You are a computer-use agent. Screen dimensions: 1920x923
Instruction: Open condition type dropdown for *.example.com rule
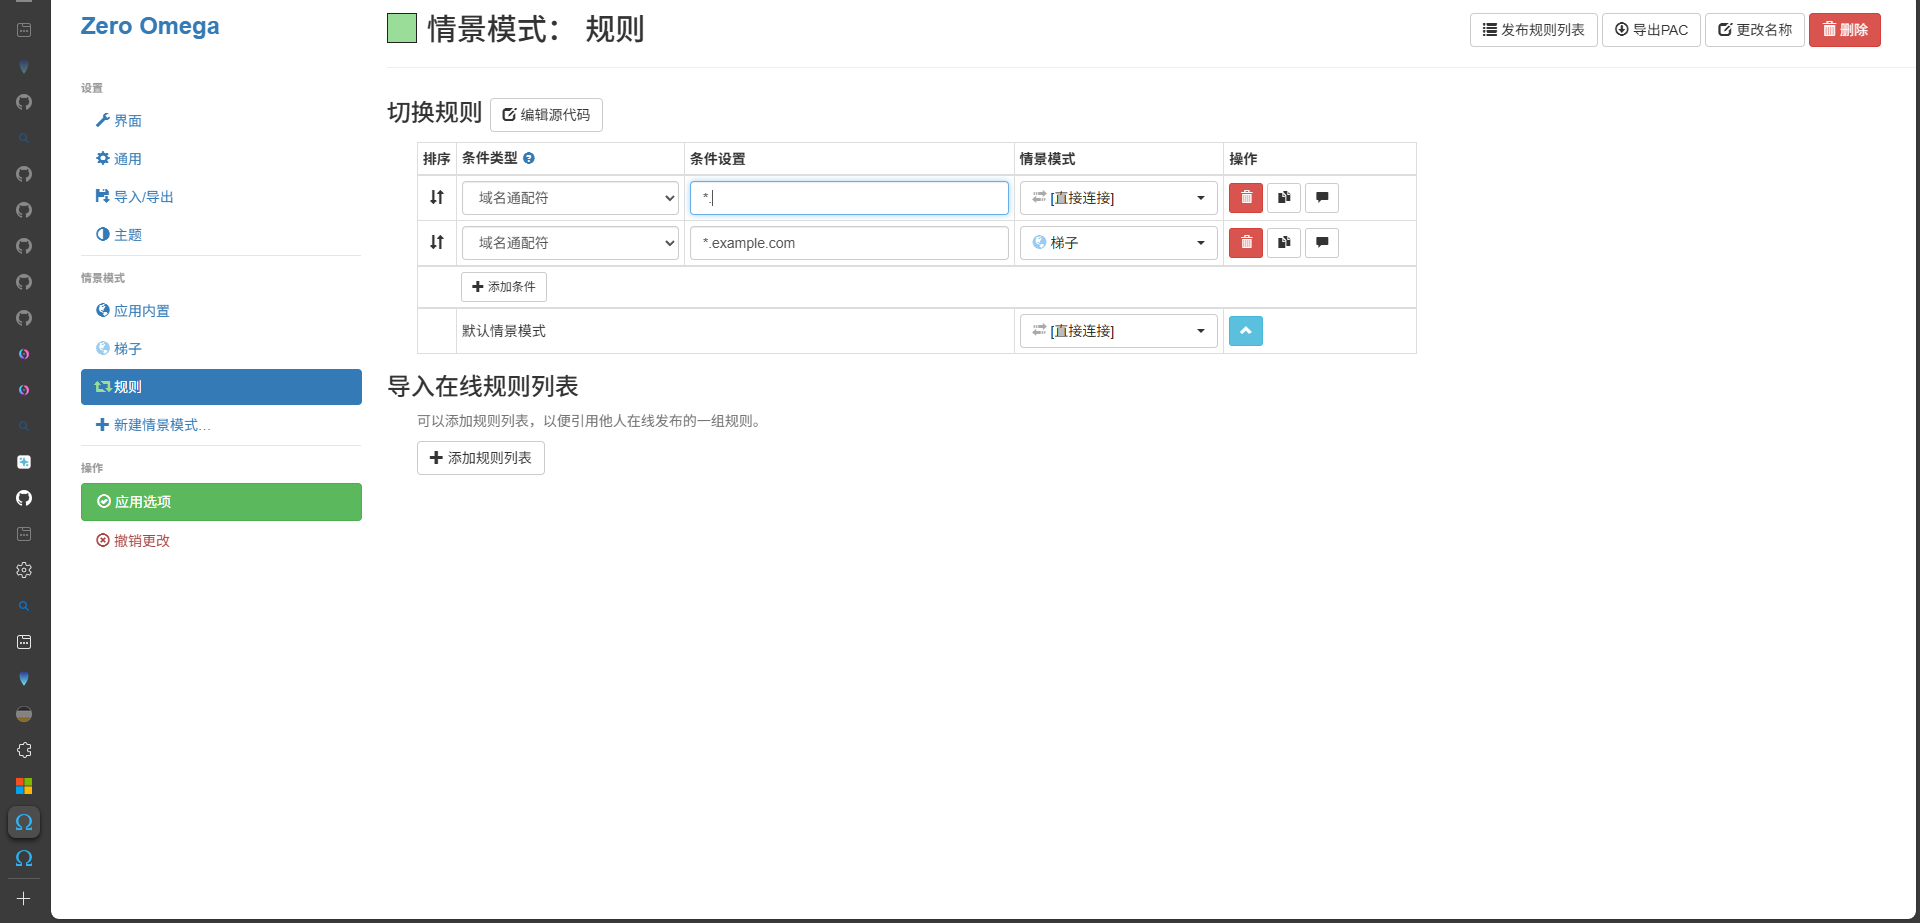pos(570,243)
